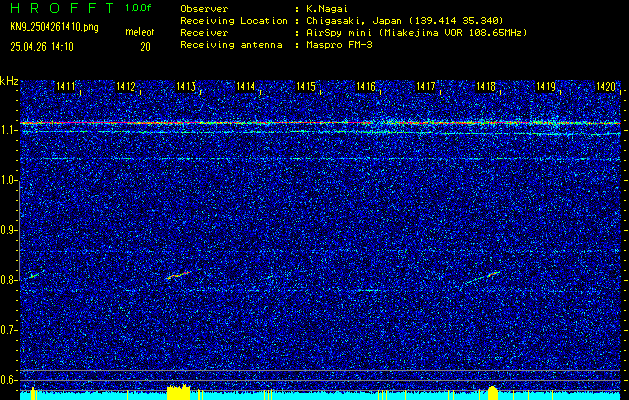Click the HROFFT title text
Viewport: 629px width, 400px height.
click(x=62, y=8)
